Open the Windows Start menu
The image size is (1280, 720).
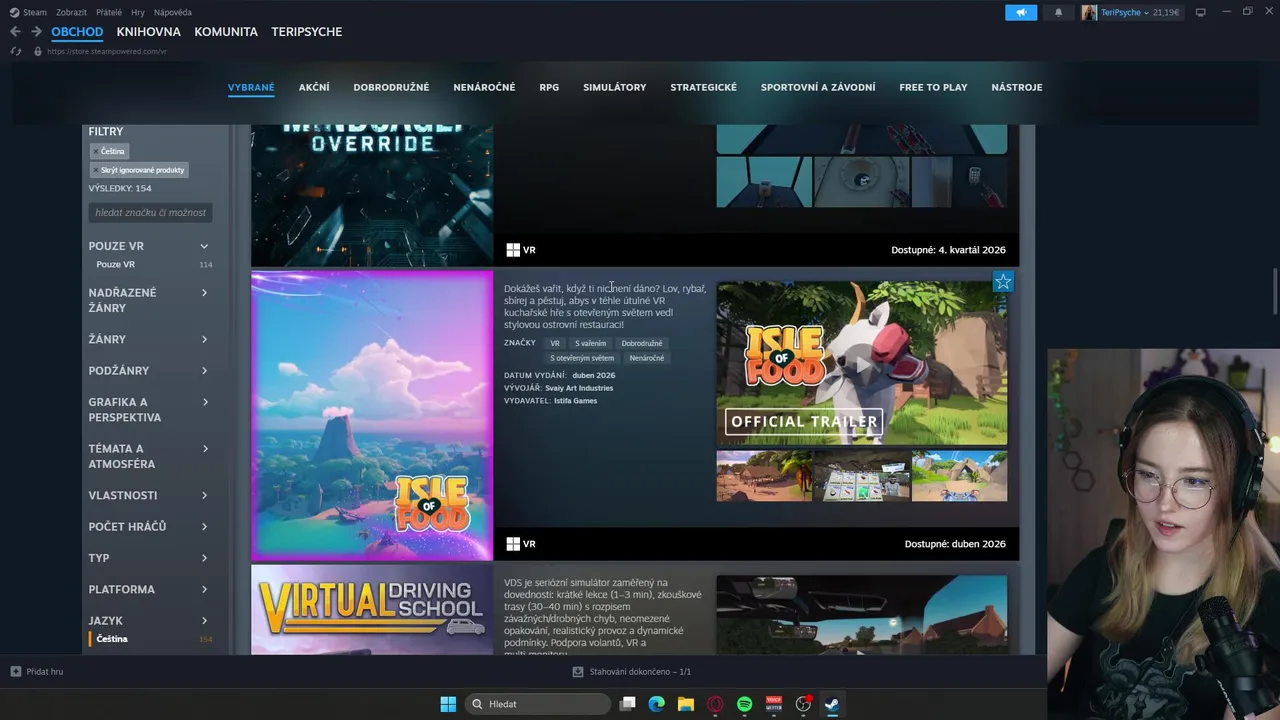coord(448,704)
